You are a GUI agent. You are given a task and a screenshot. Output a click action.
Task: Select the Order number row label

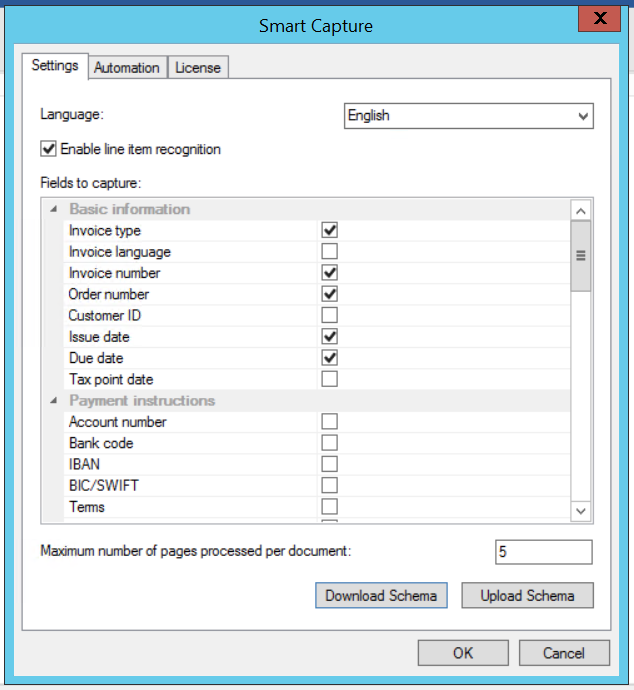click(x=109, y=294)
